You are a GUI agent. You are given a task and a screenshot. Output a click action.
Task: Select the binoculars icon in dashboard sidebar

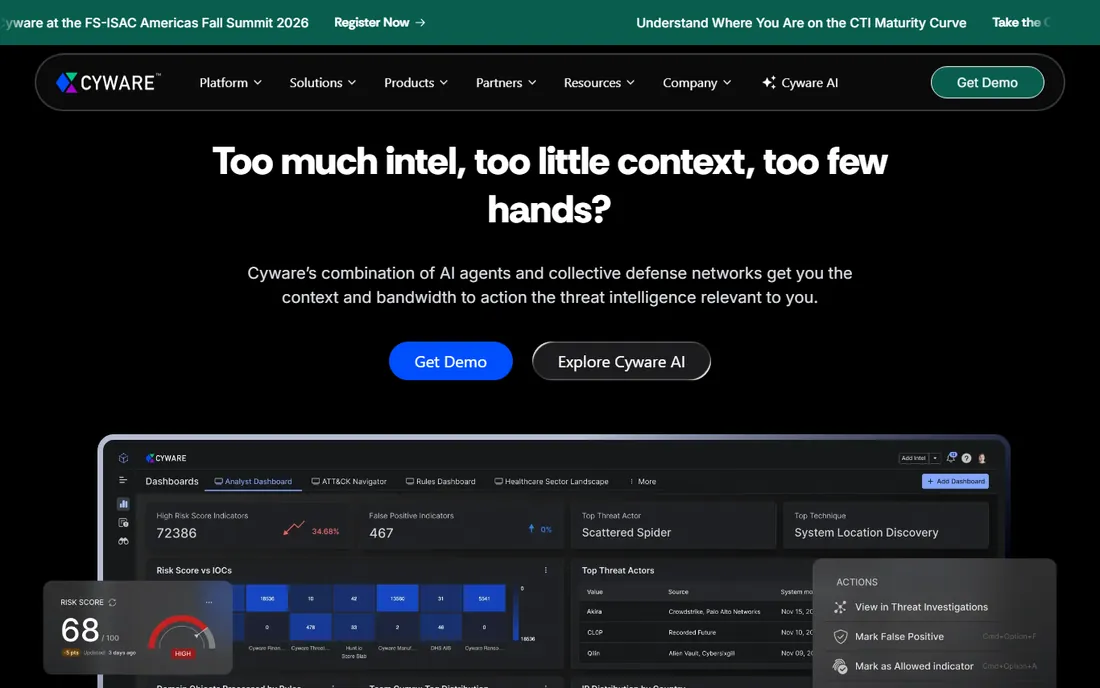coord(123,541)
